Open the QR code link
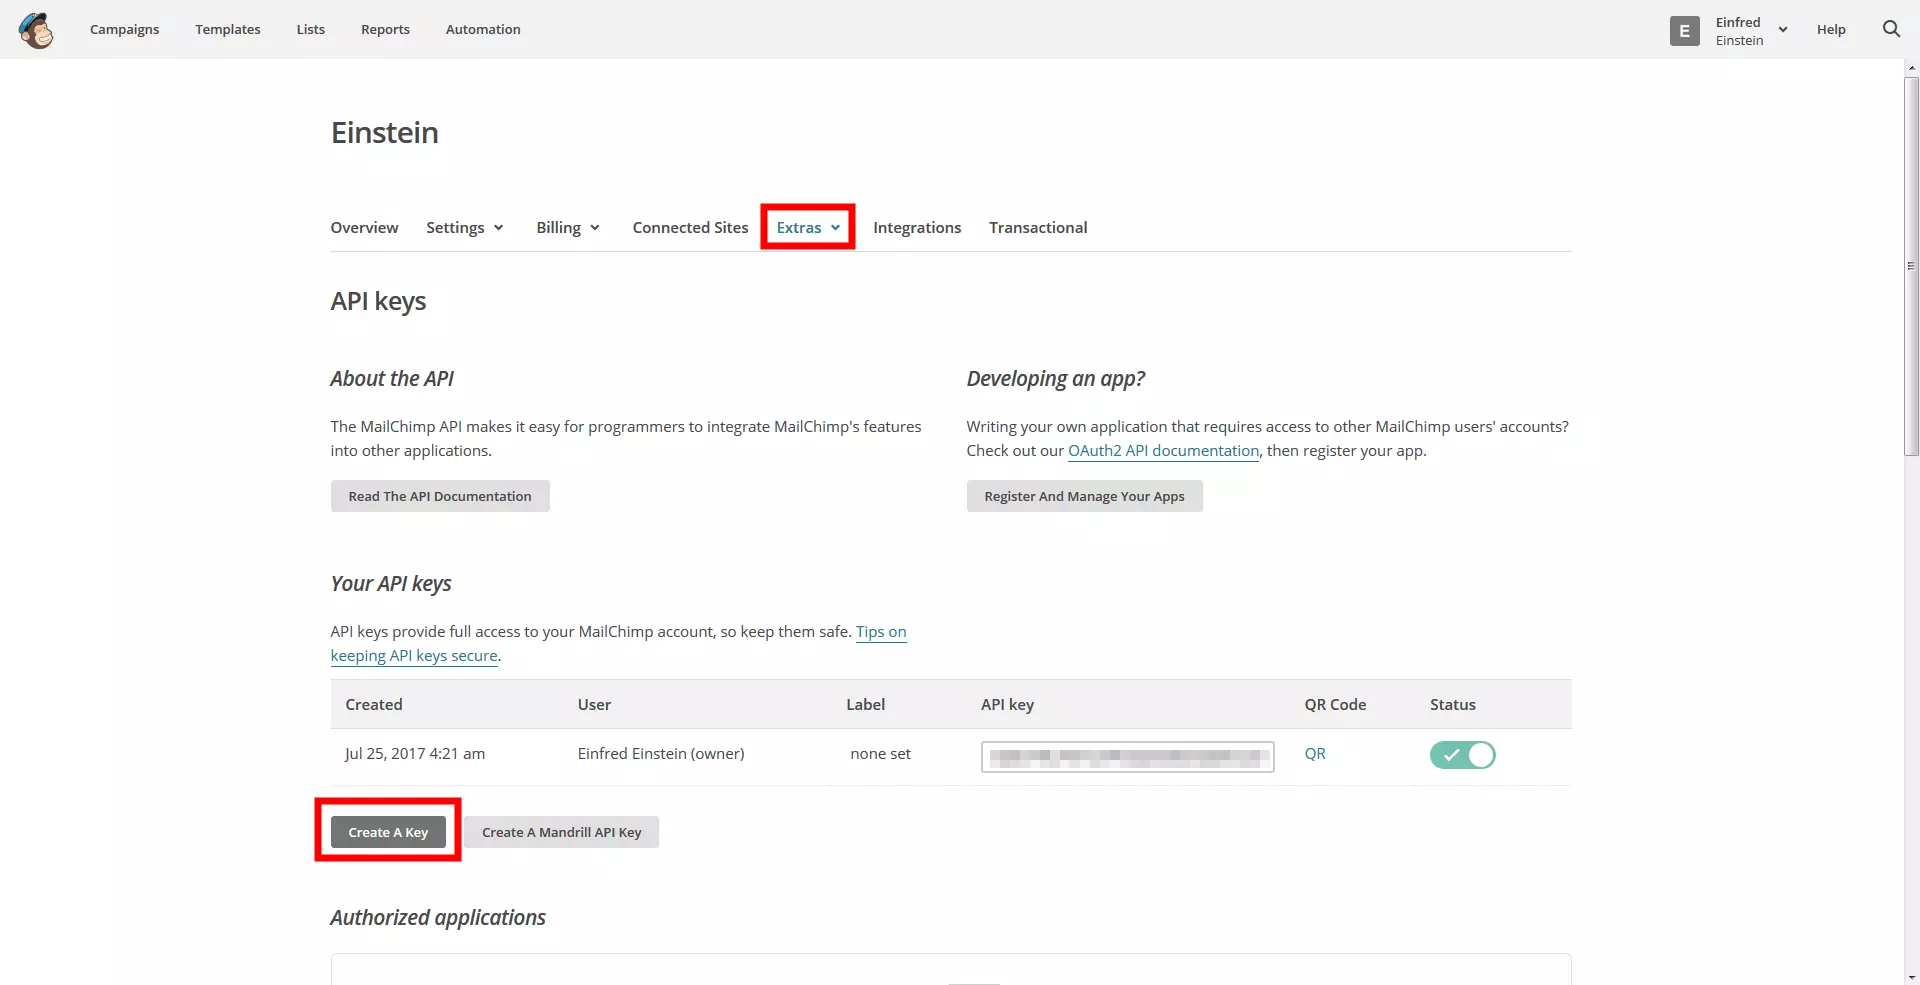This screenshot has height=985, width=1920. (1315, 754)
